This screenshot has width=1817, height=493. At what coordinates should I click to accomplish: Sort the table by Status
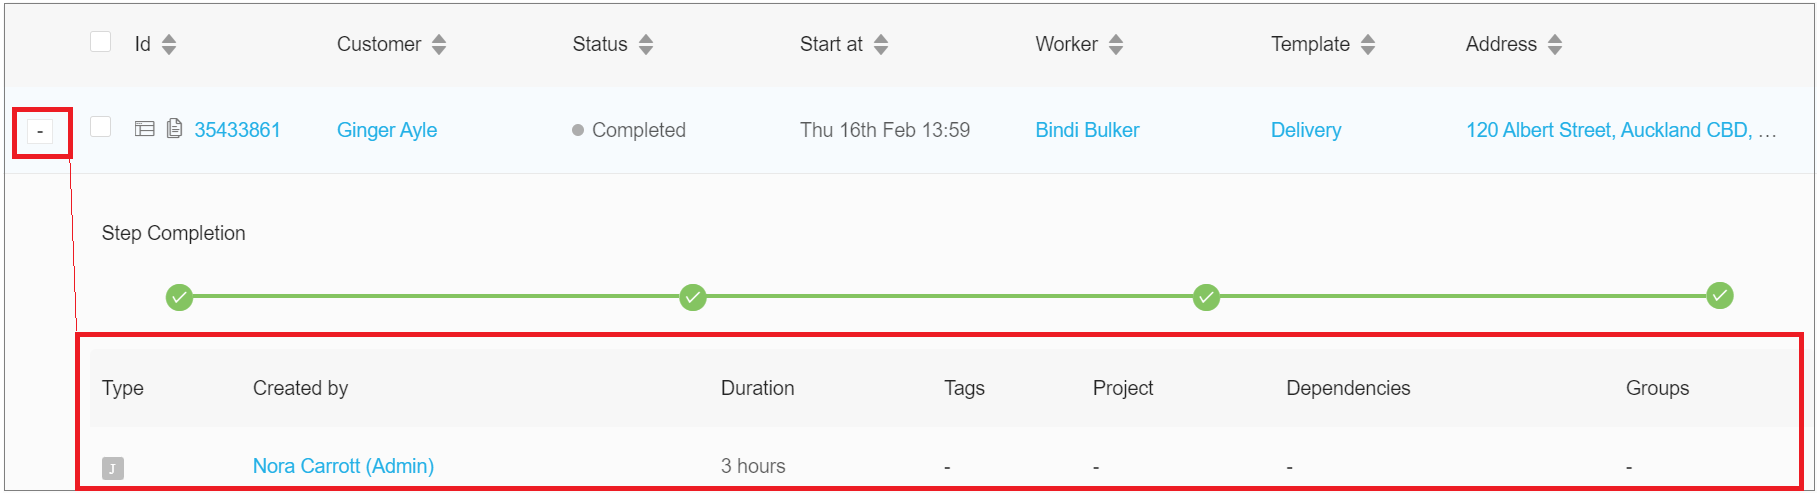coord(646,44)
